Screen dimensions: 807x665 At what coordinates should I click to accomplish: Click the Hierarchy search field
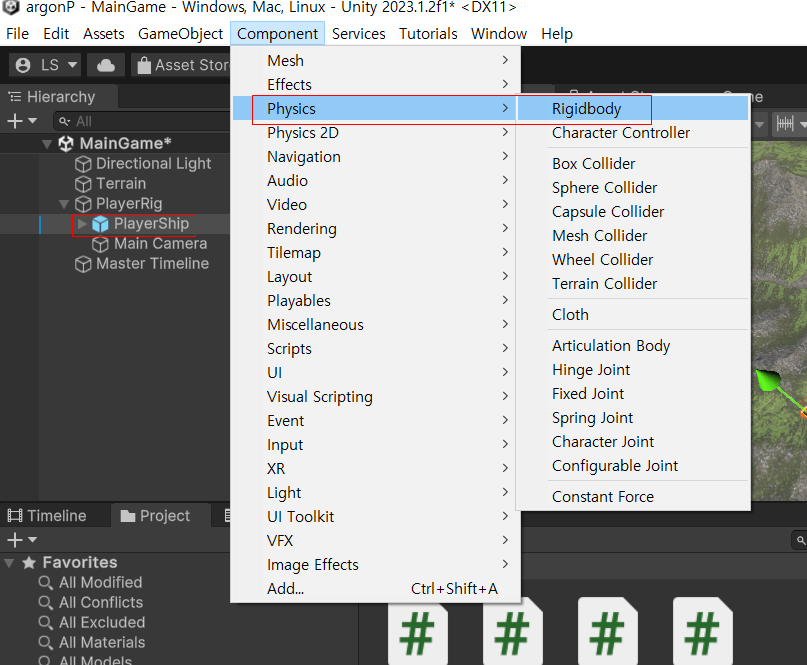[x=143, y=121]
